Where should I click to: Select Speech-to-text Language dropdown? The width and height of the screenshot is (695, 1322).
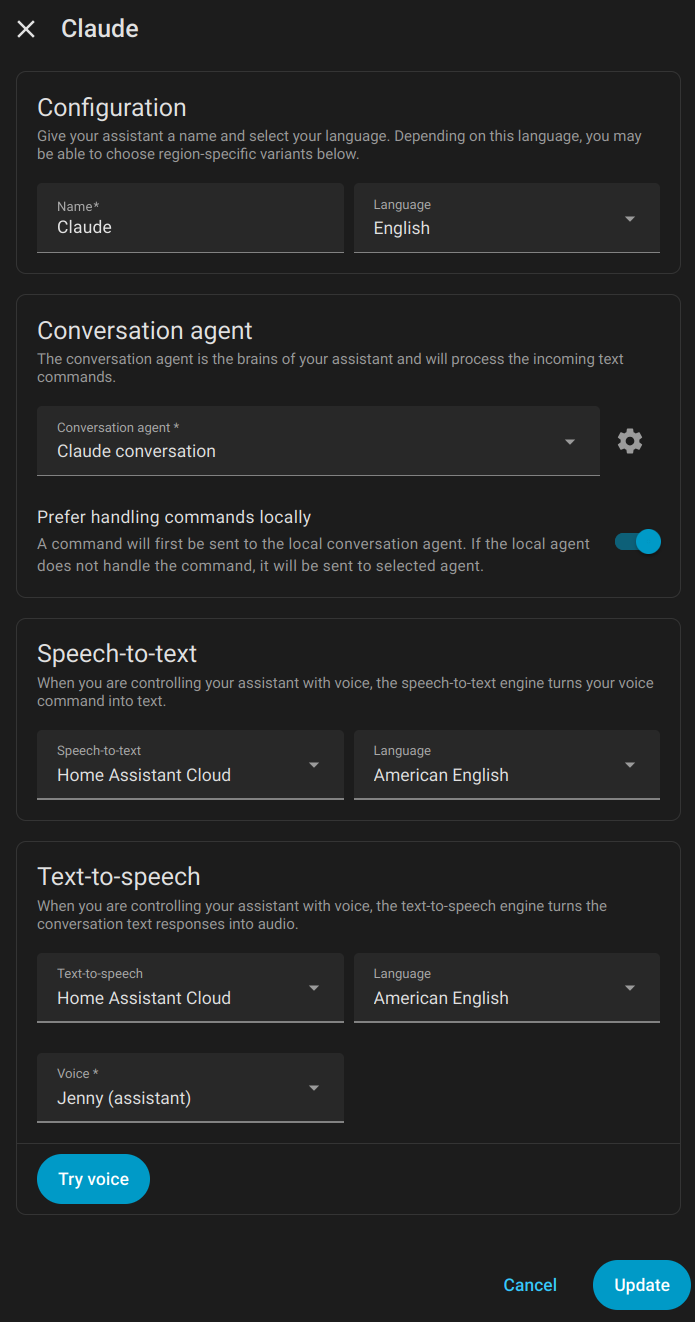coord(506,765)
